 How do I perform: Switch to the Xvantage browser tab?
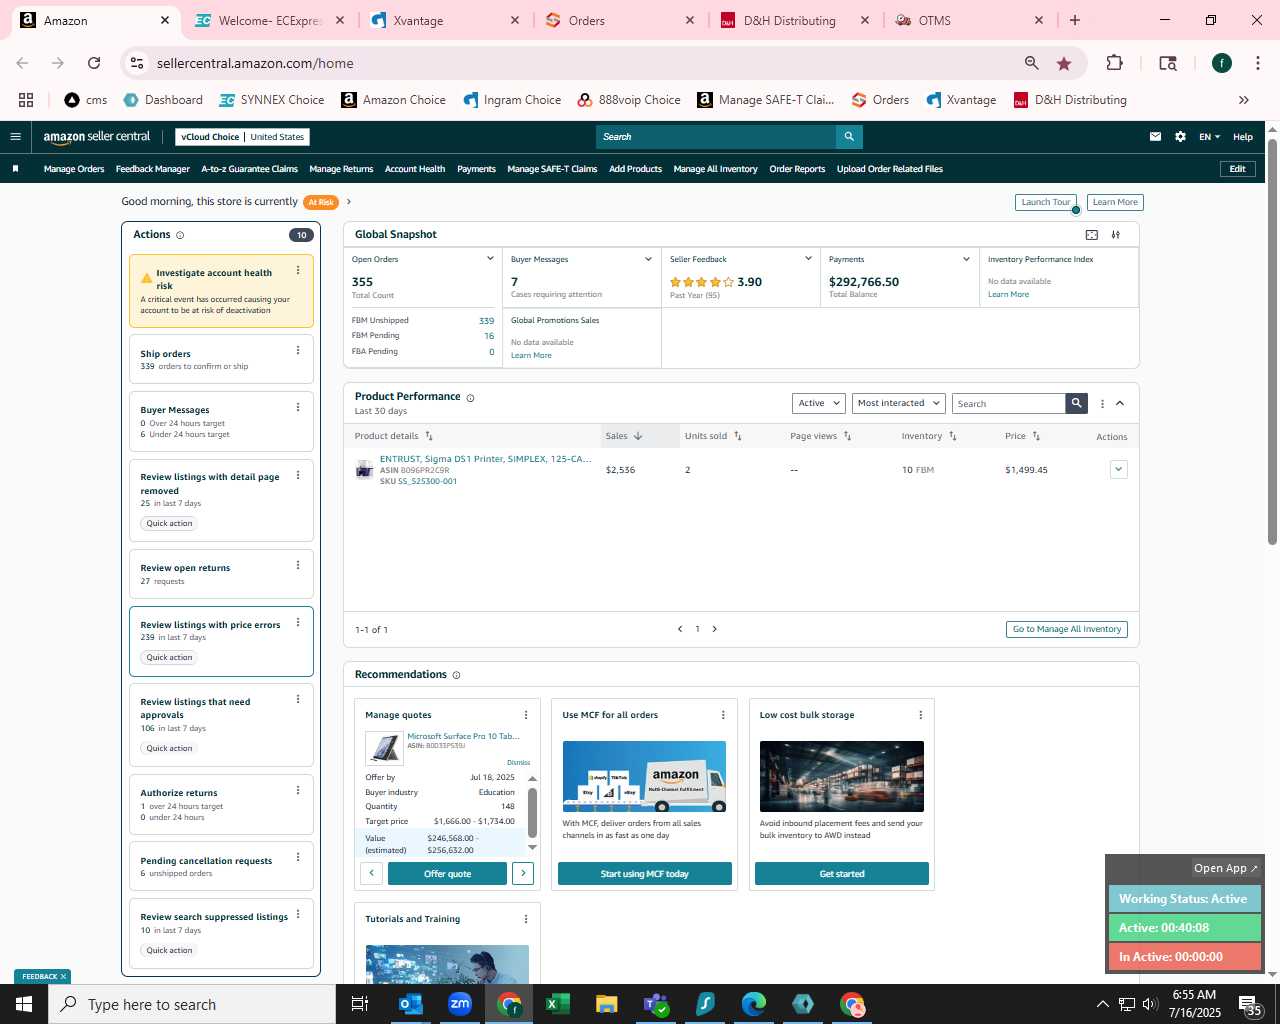444,20
